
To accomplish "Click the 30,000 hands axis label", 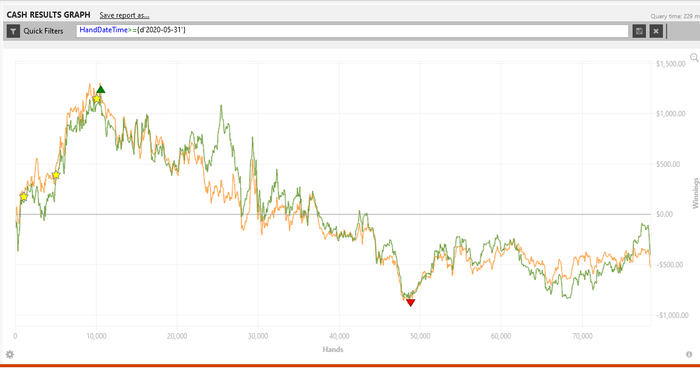I will click(x=258, y=336).
